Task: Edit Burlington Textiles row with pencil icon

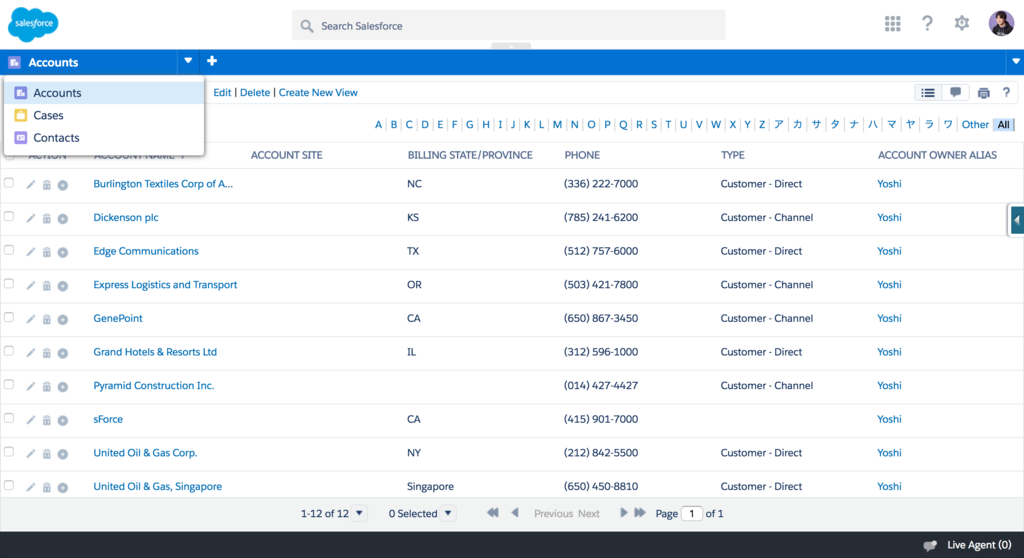Action: point(31,185)
